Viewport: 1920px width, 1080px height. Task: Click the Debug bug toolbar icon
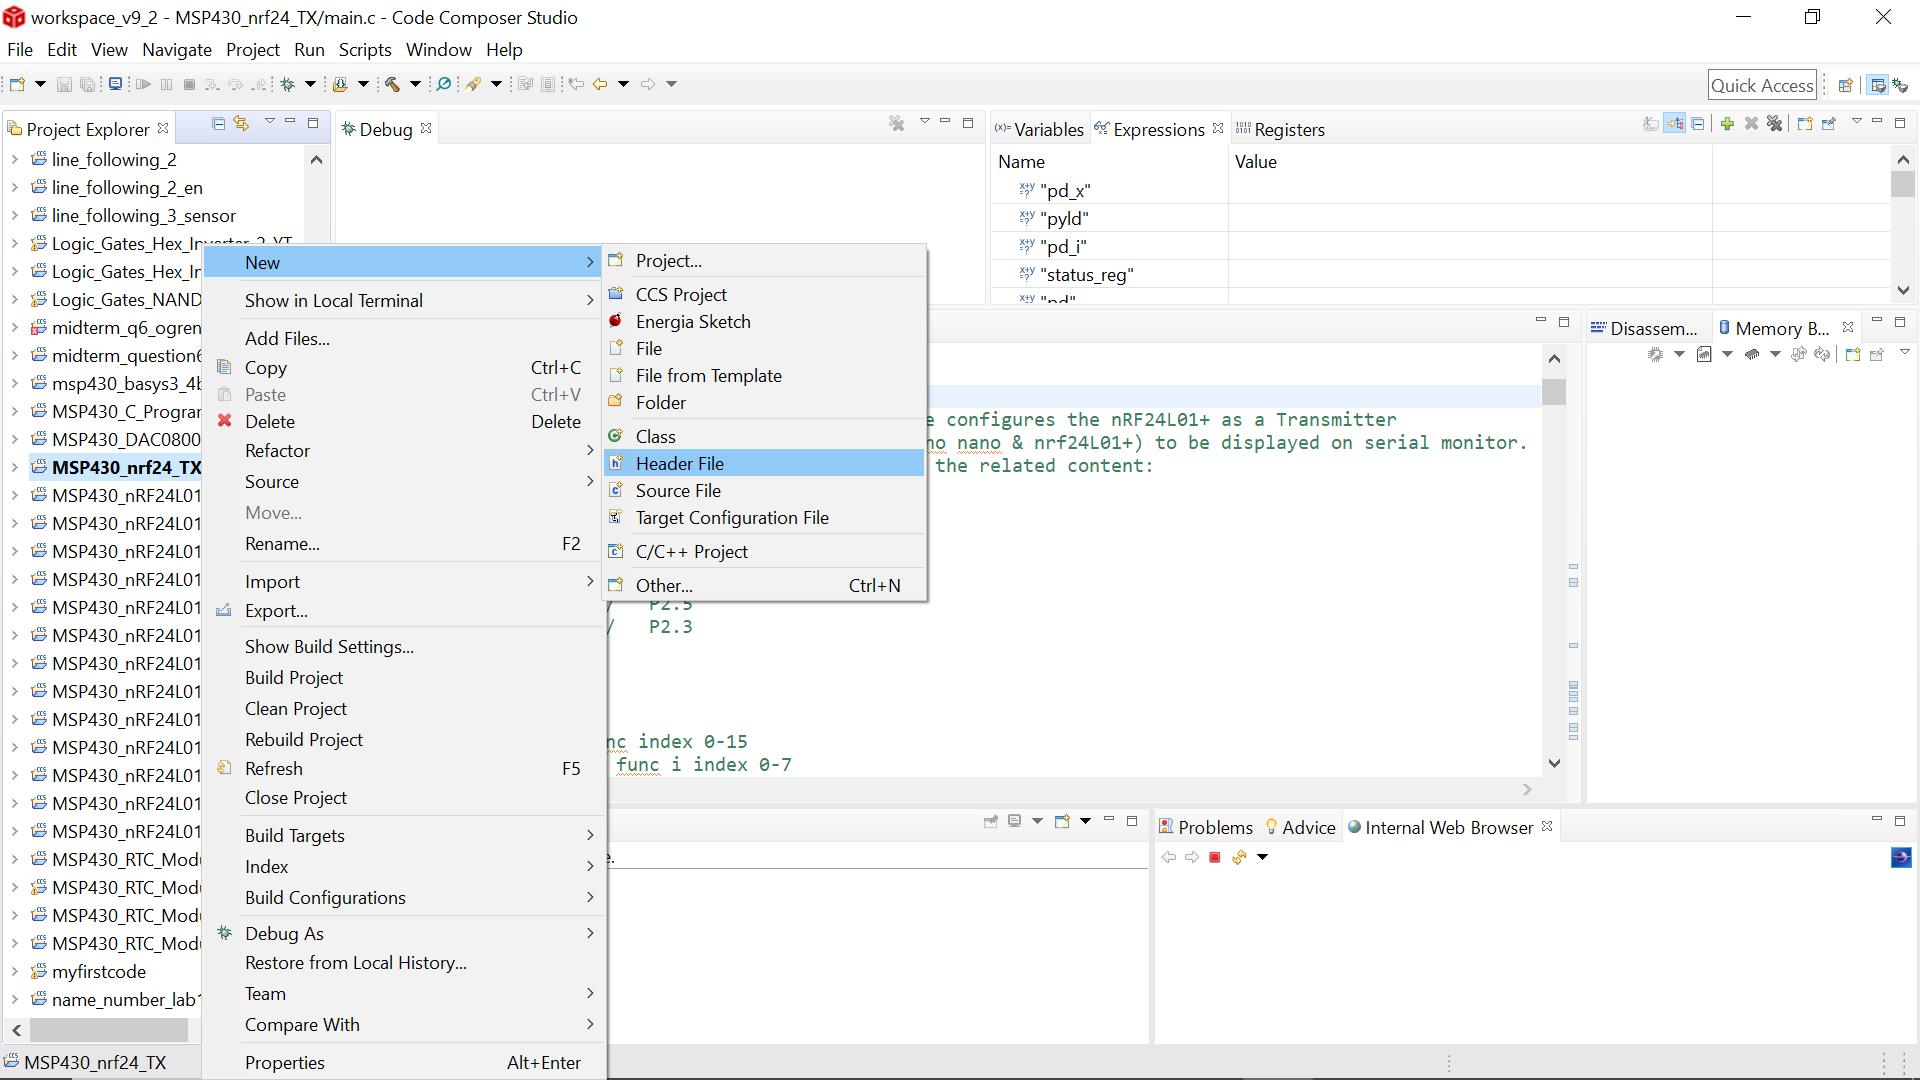click(288, 84)
